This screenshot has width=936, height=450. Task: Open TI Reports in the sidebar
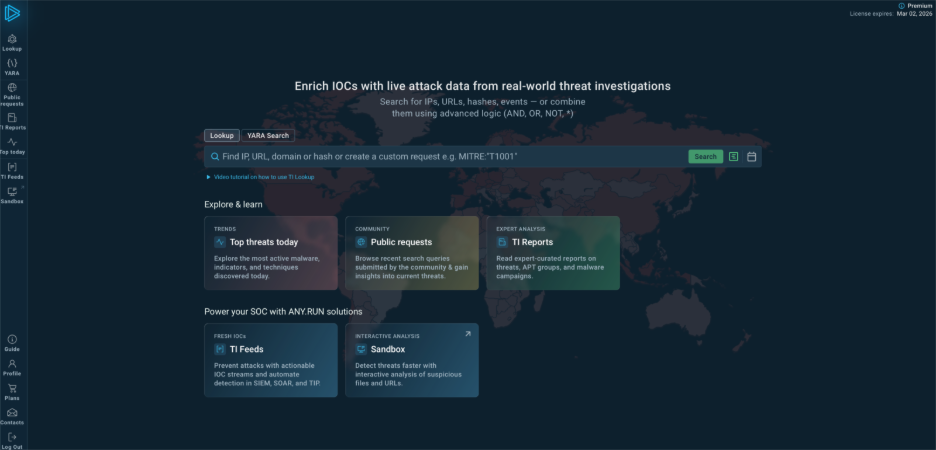[12, 121]
